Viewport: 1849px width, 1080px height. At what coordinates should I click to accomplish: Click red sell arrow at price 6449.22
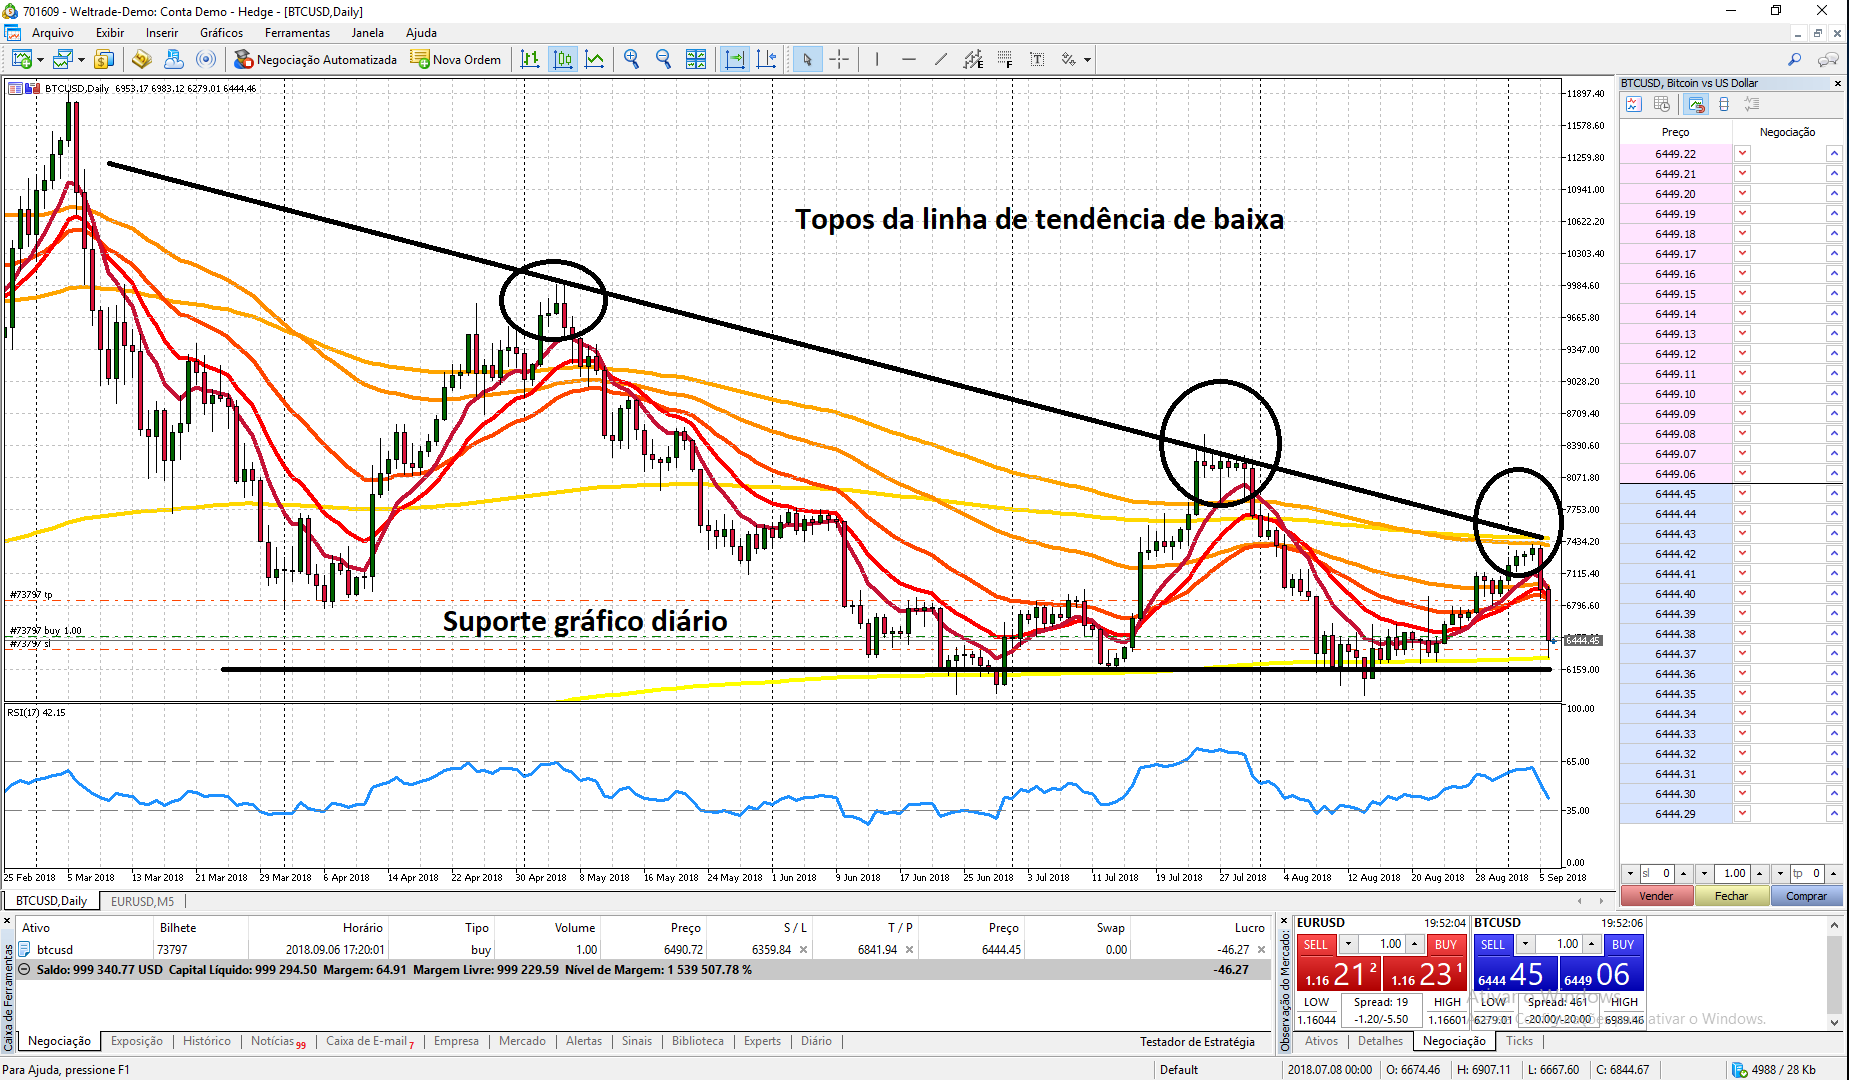coord(1742,154)
